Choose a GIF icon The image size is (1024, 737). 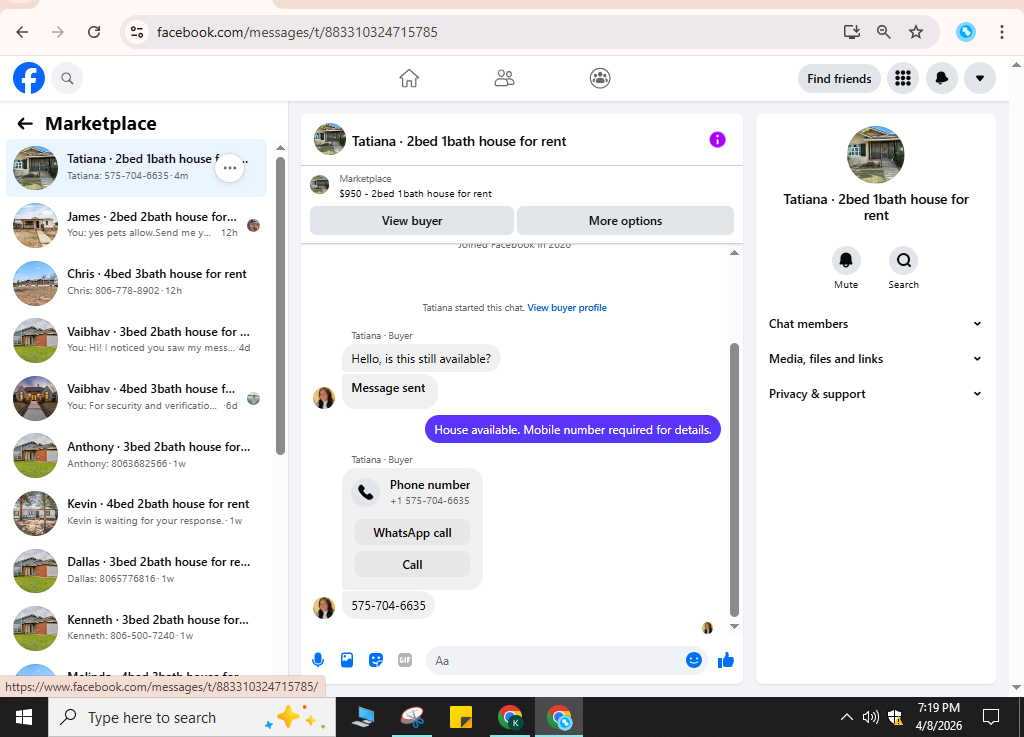(x=405, y=660)
